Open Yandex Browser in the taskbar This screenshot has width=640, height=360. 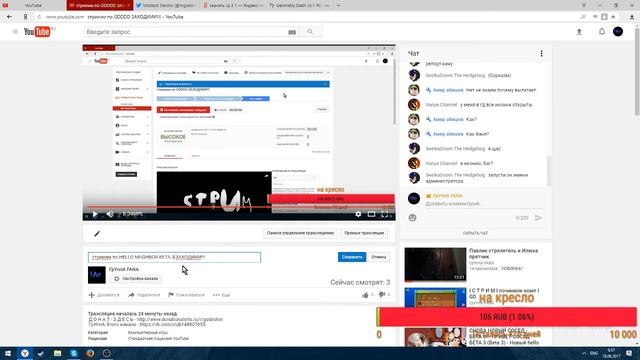(x=25, y=353)
